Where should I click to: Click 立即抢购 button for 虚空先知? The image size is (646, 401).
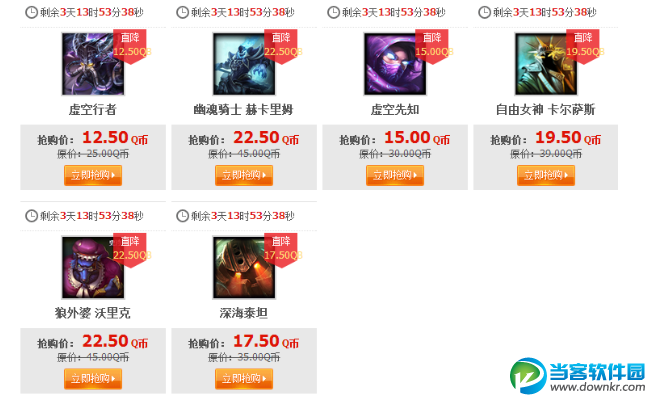395,176
